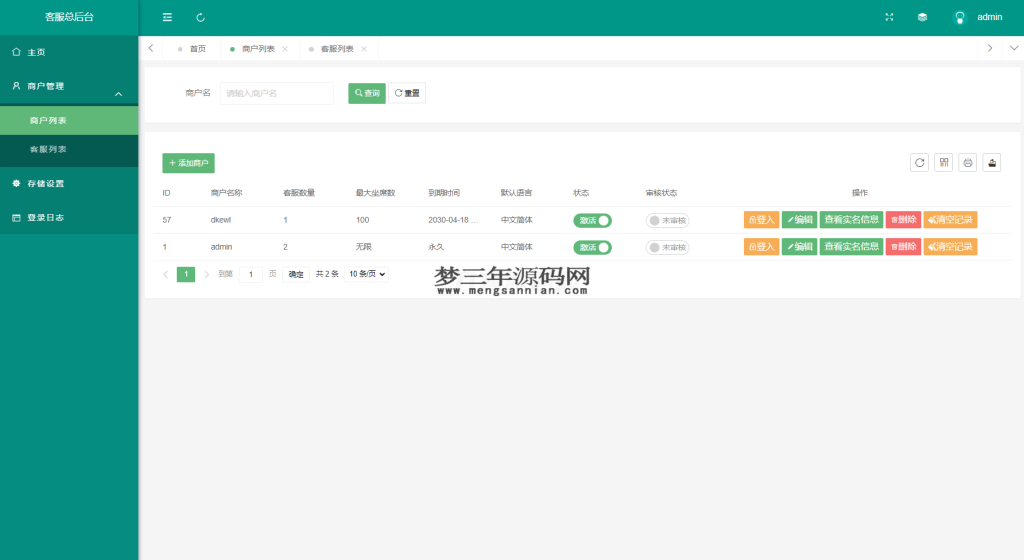Click 查看实名信息 for merchant dkewl
1024x560 pixels.
pos(851,220)
